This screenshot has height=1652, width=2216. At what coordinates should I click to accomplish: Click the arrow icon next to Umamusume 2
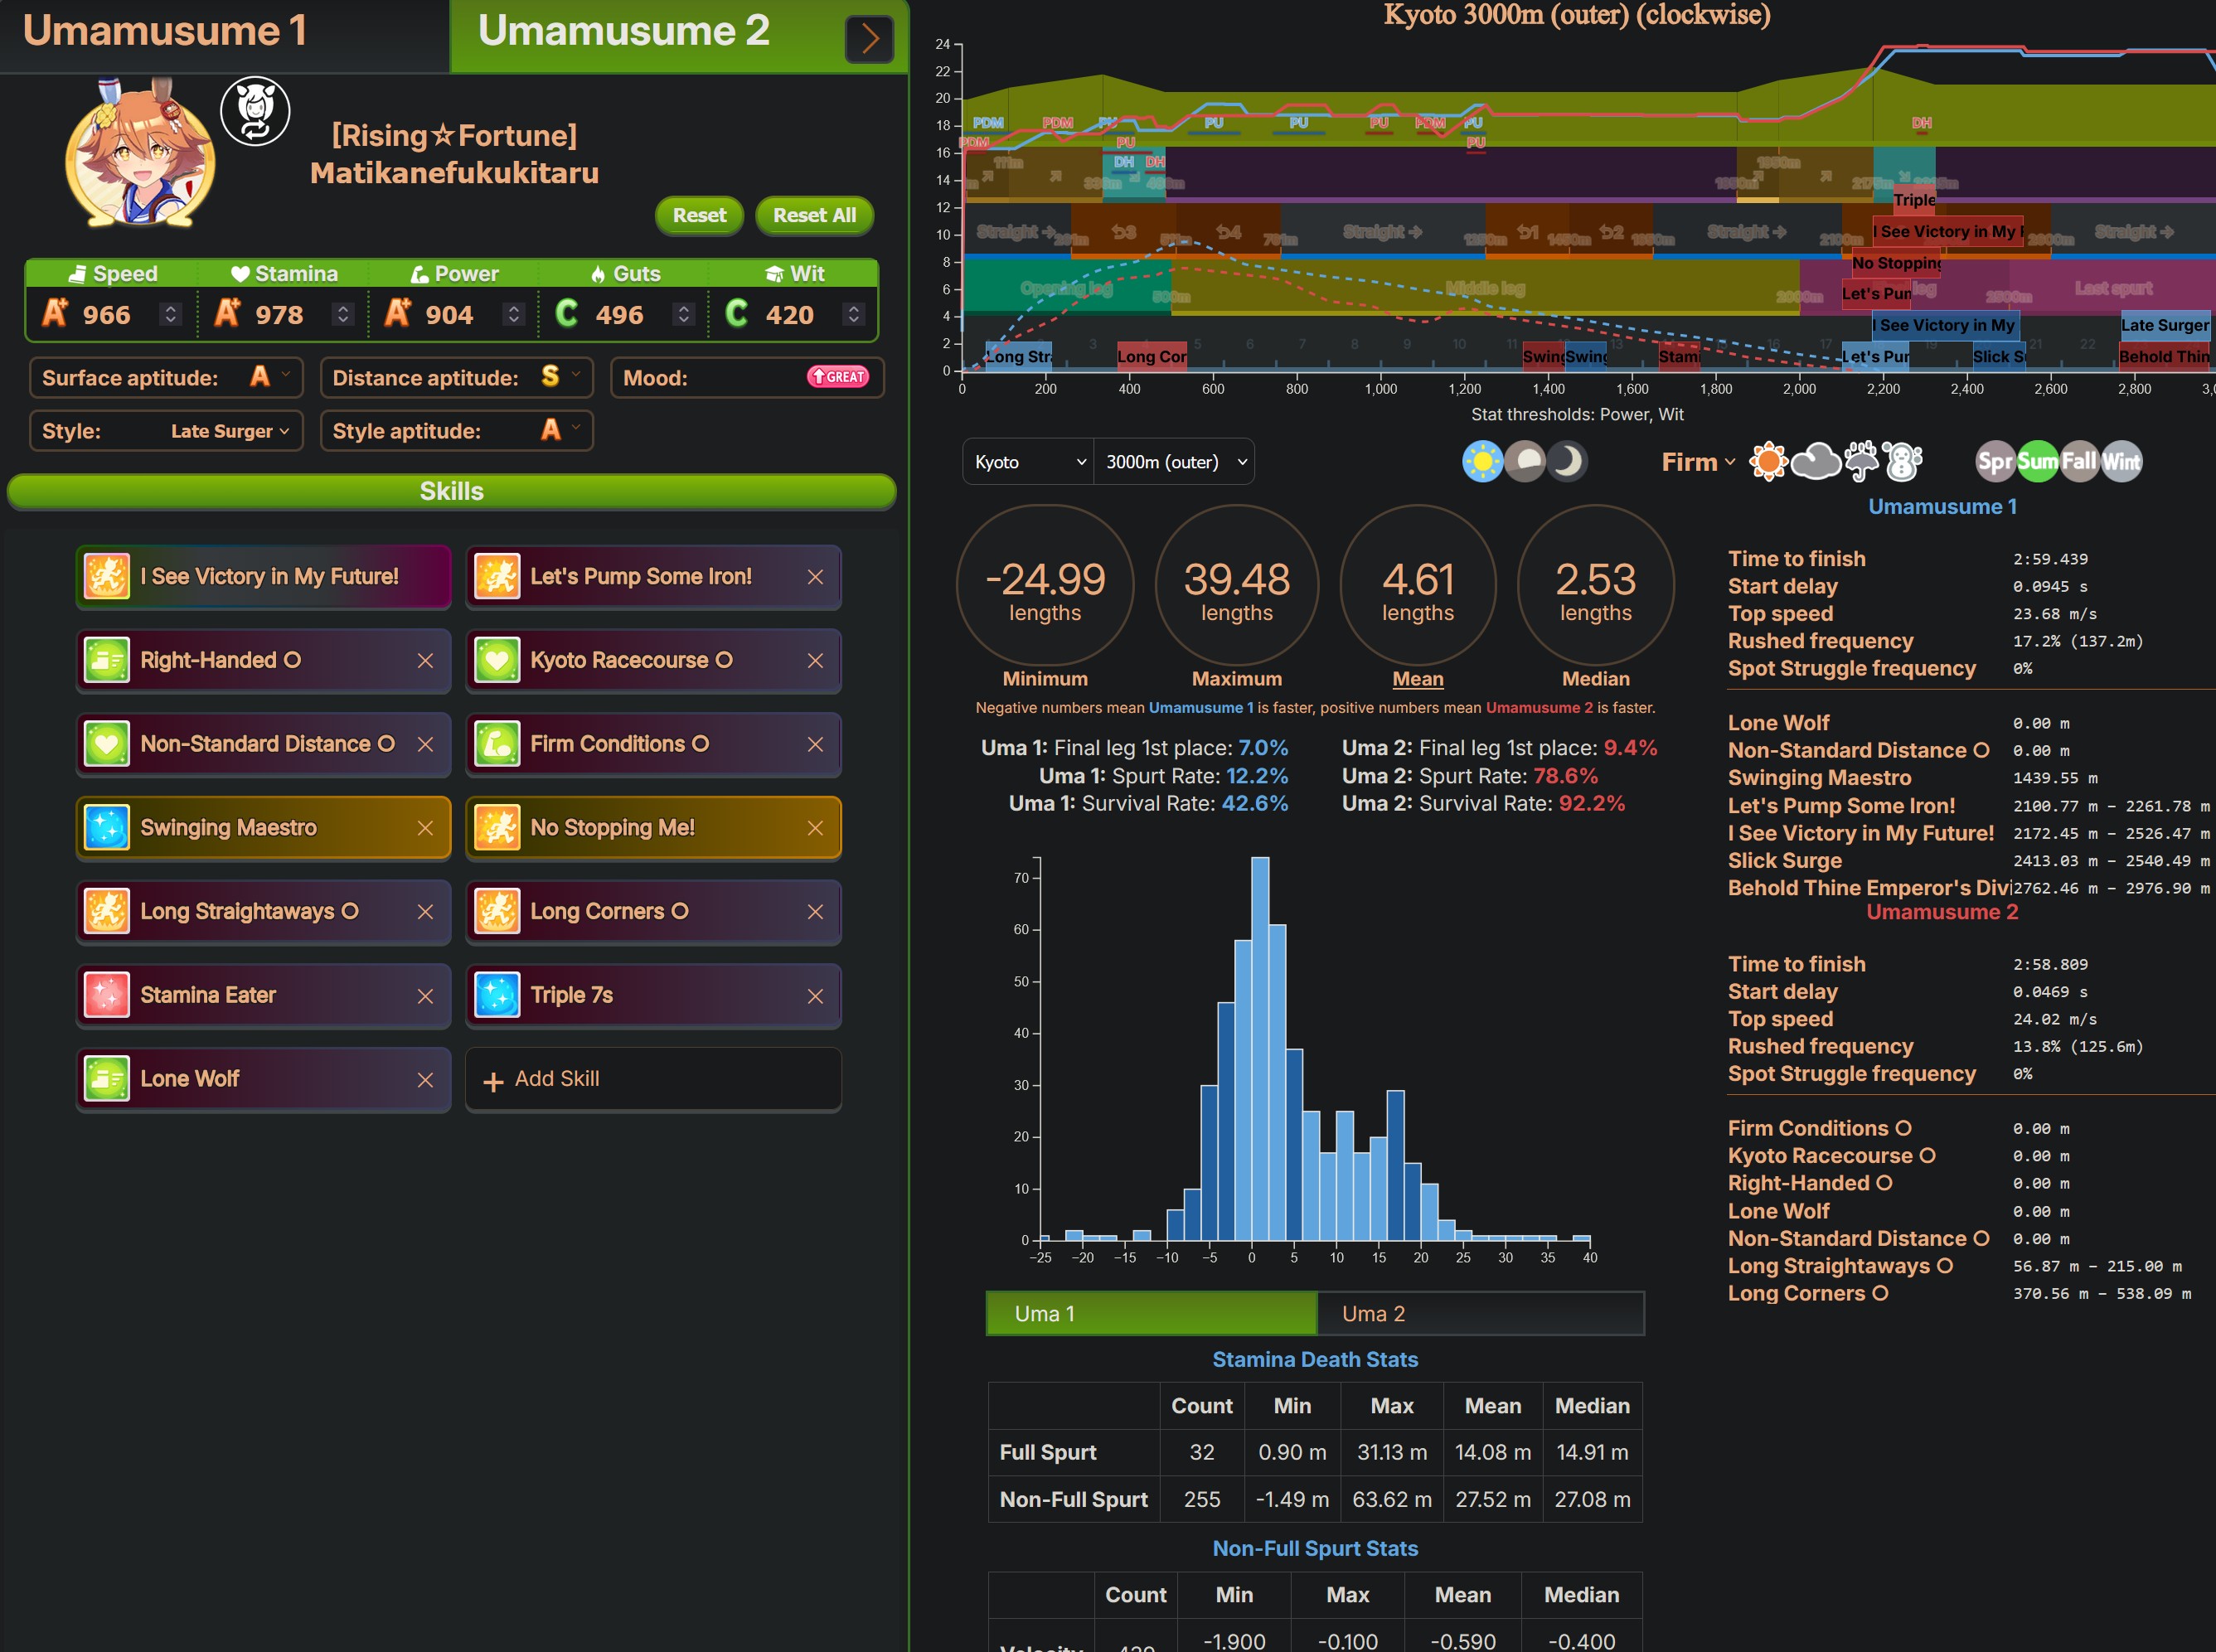coord(868,39)
